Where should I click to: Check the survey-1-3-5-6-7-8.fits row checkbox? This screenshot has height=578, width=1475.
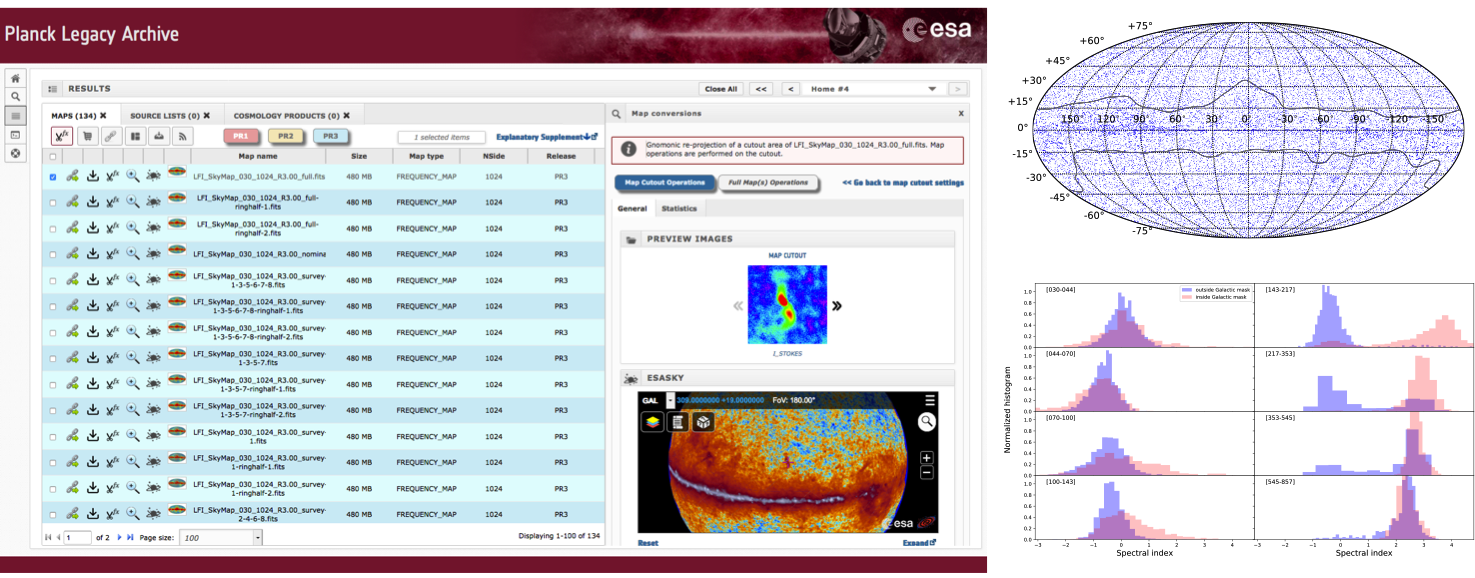[52, 281]
